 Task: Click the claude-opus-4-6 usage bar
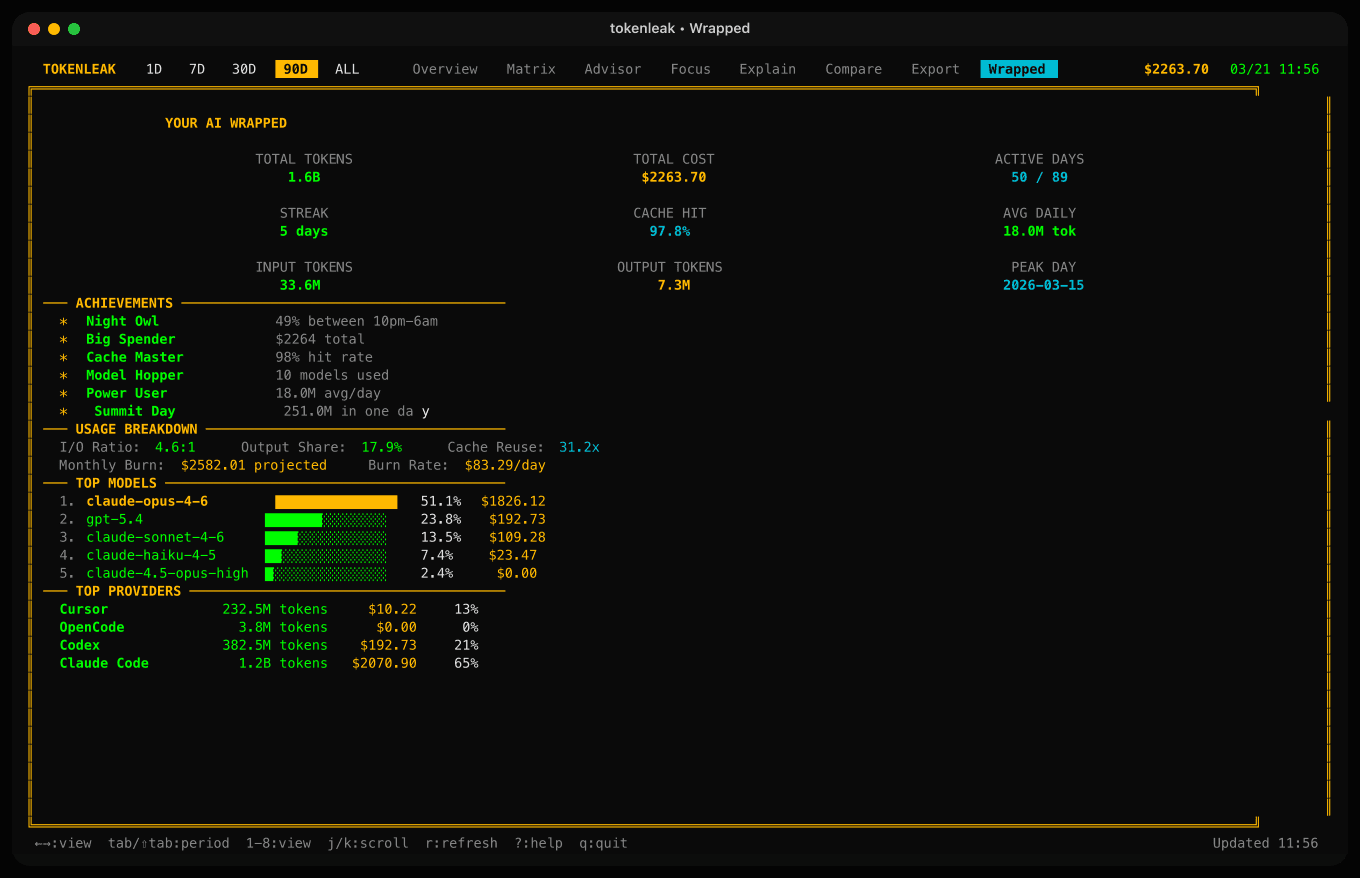(336, 501)
